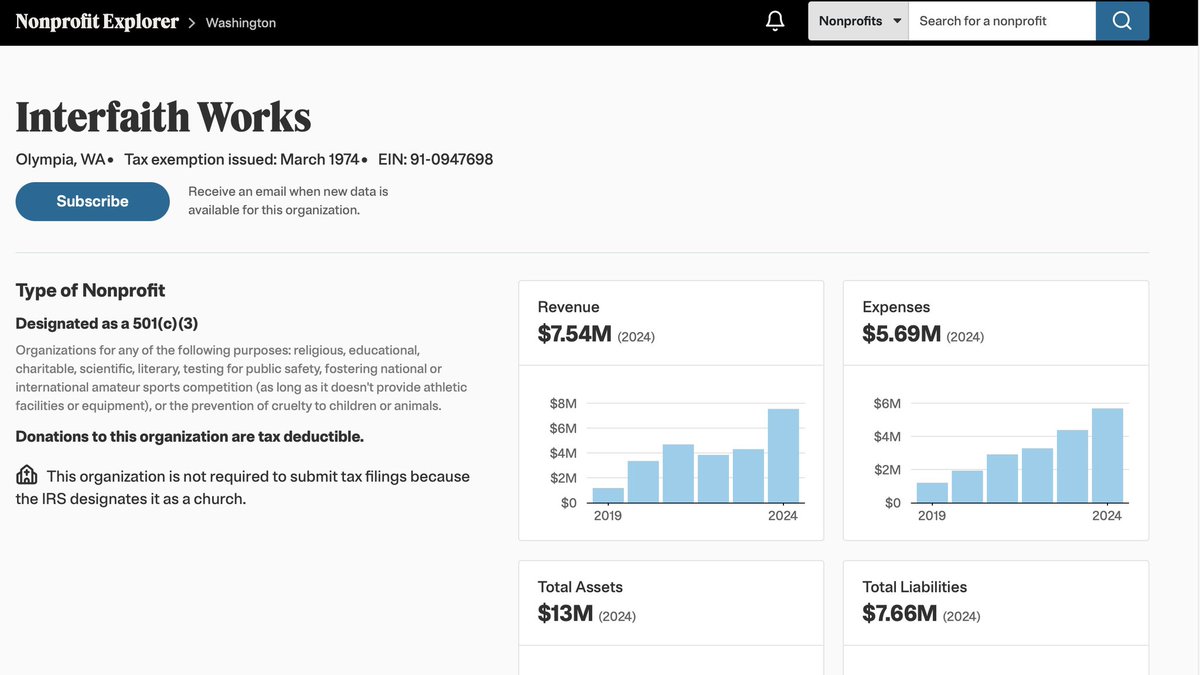
Task: Select the tallest 2024 revenue bar
Action: 783,456
